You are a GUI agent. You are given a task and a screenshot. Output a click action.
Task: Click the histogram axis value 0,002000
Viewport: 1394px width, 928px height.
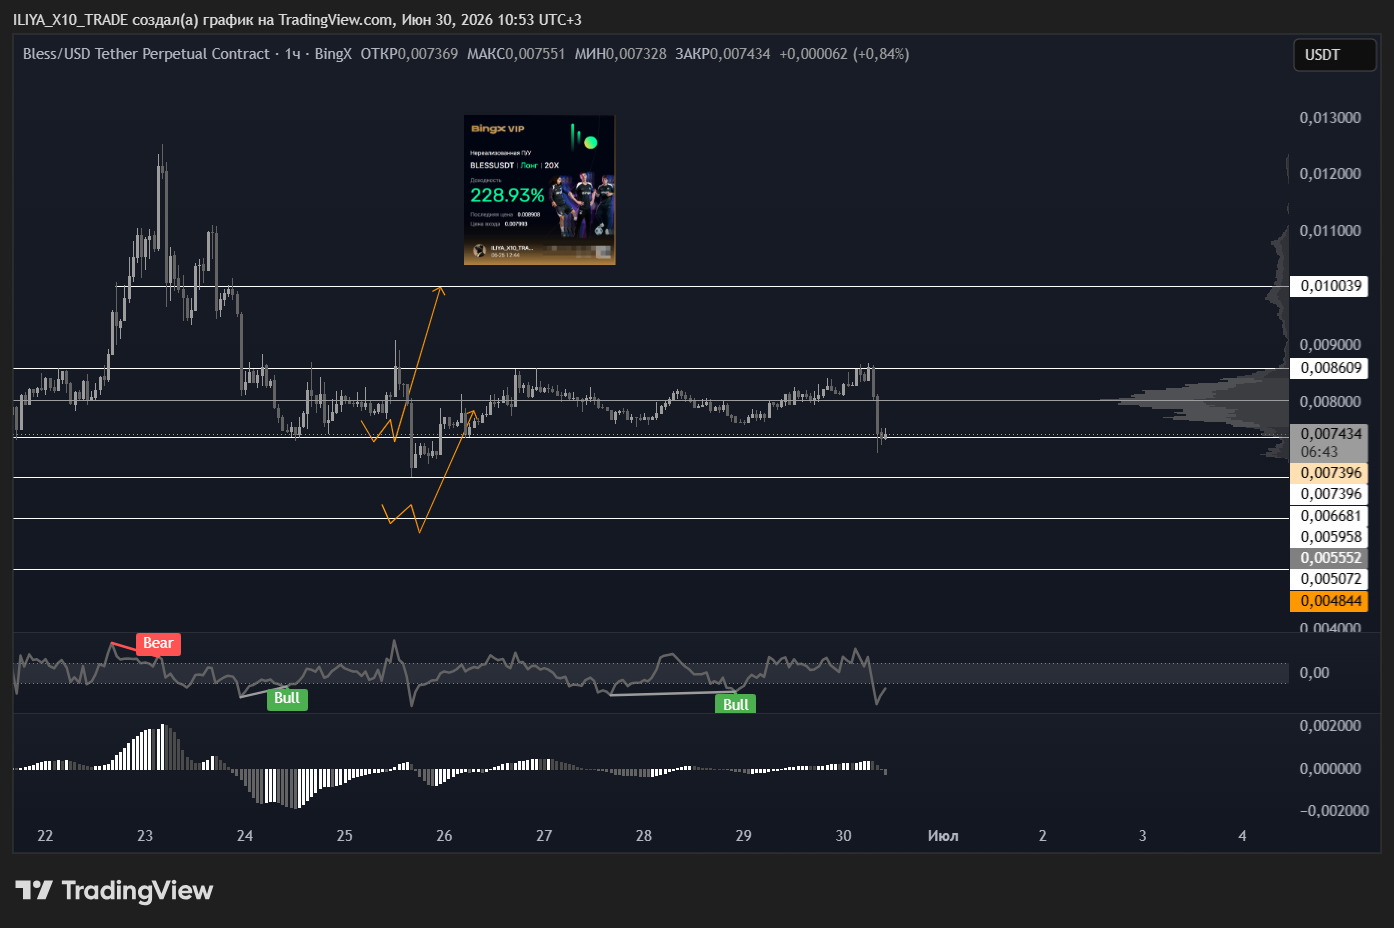pos(1330,726)
